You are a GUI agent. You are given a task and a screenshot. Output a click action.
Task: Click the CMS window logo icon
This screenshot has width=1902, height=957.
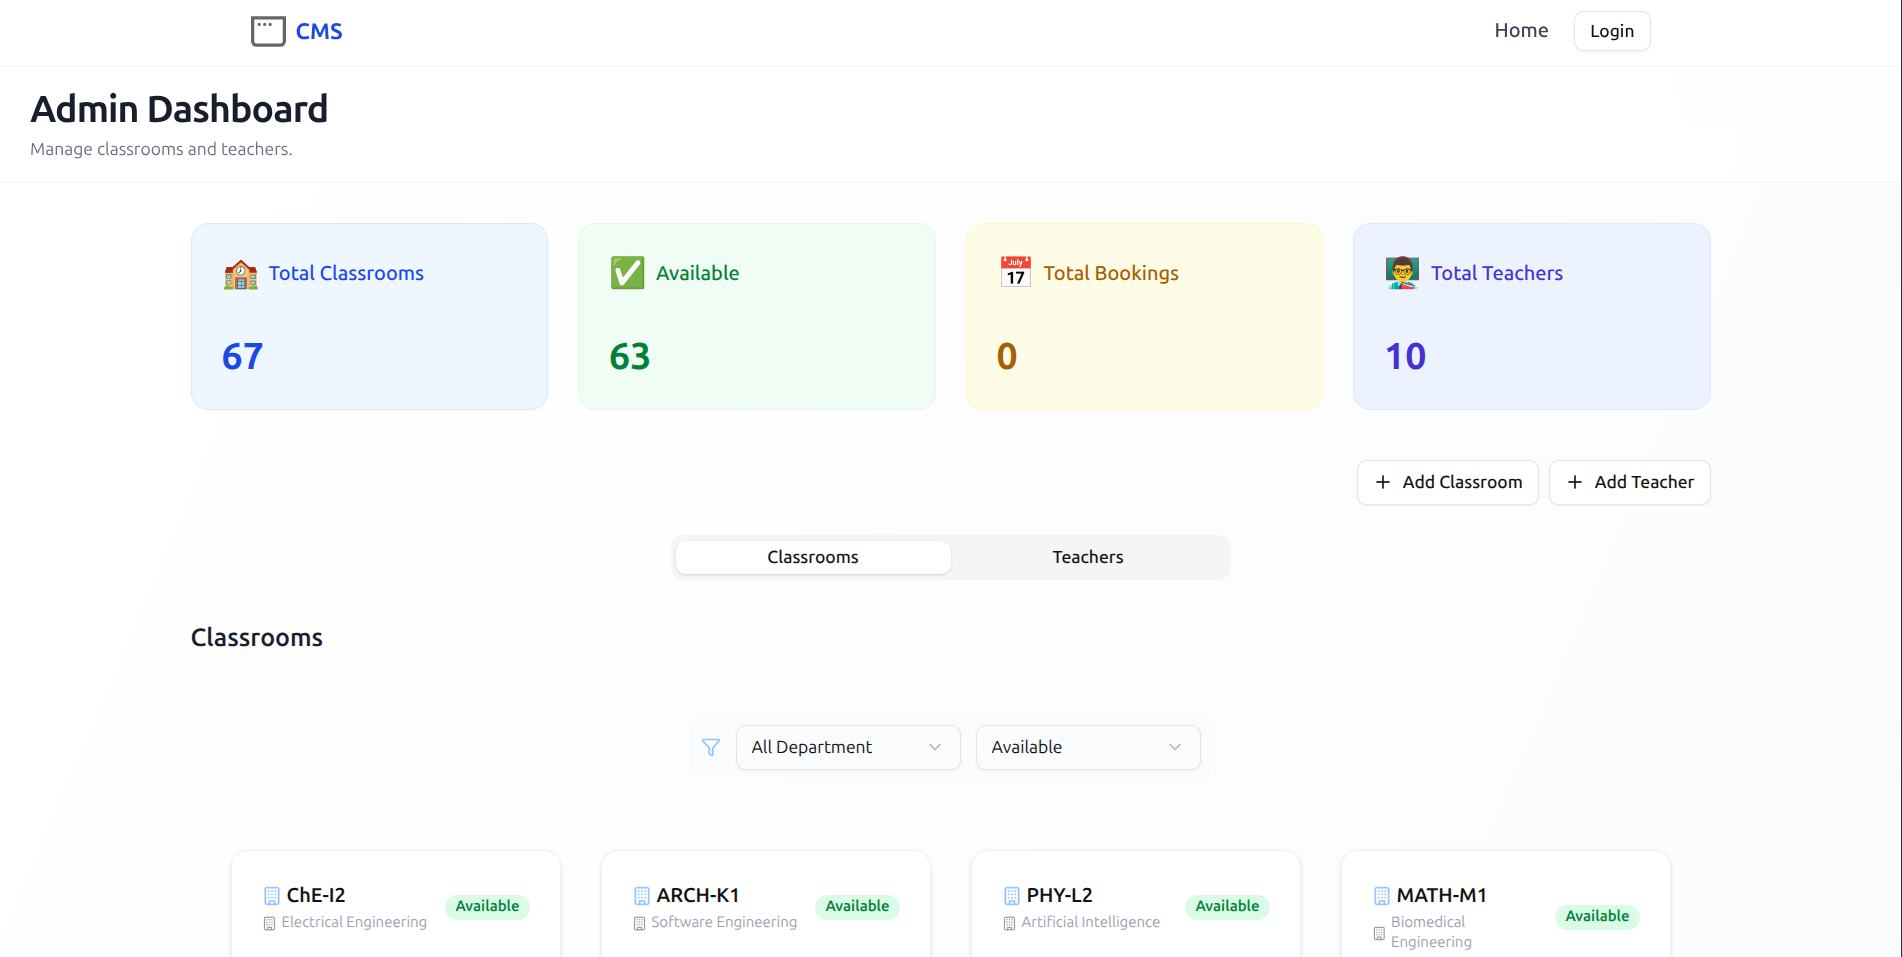[268, 31]
